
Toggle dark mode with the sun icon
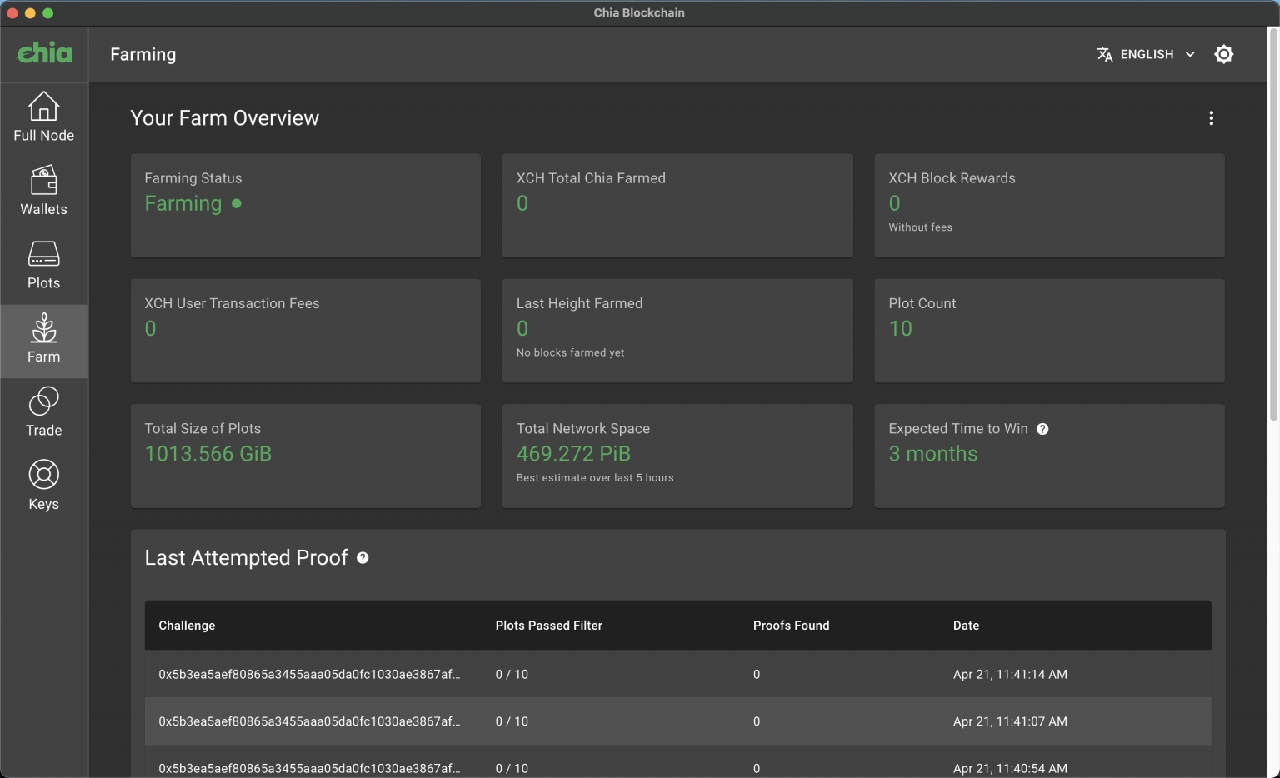[x=1223, y=55]
